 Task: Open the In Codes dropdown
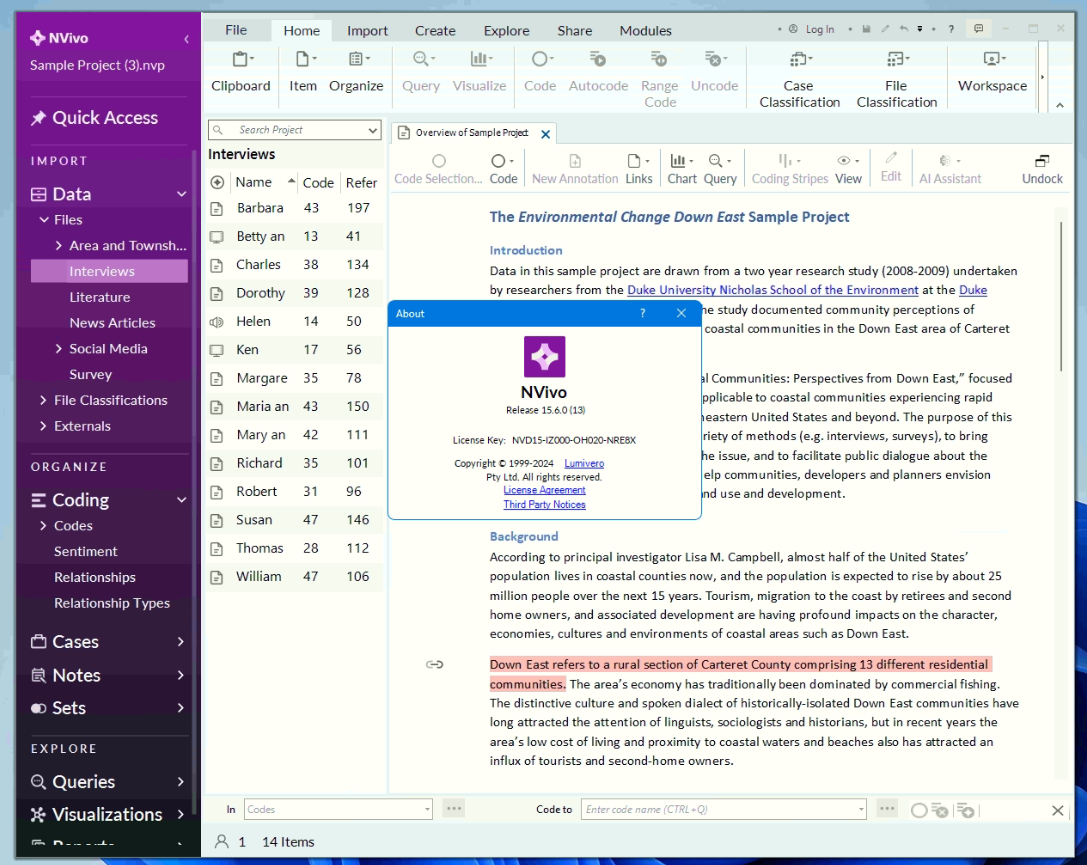(x=427, y=809)
